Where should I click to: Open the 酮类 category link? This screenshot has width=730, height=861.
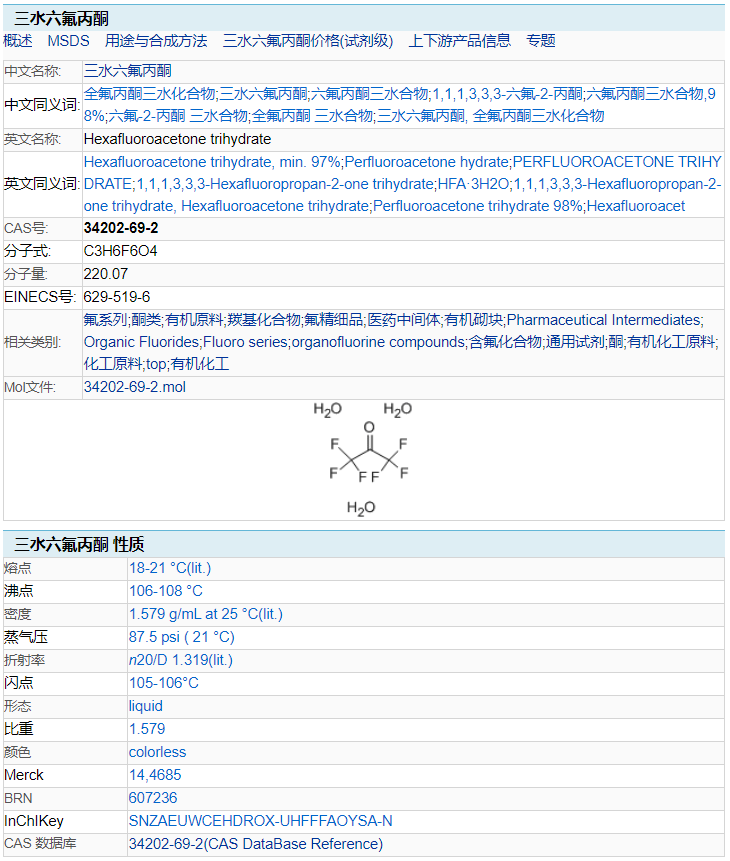[x=146, y=320]
